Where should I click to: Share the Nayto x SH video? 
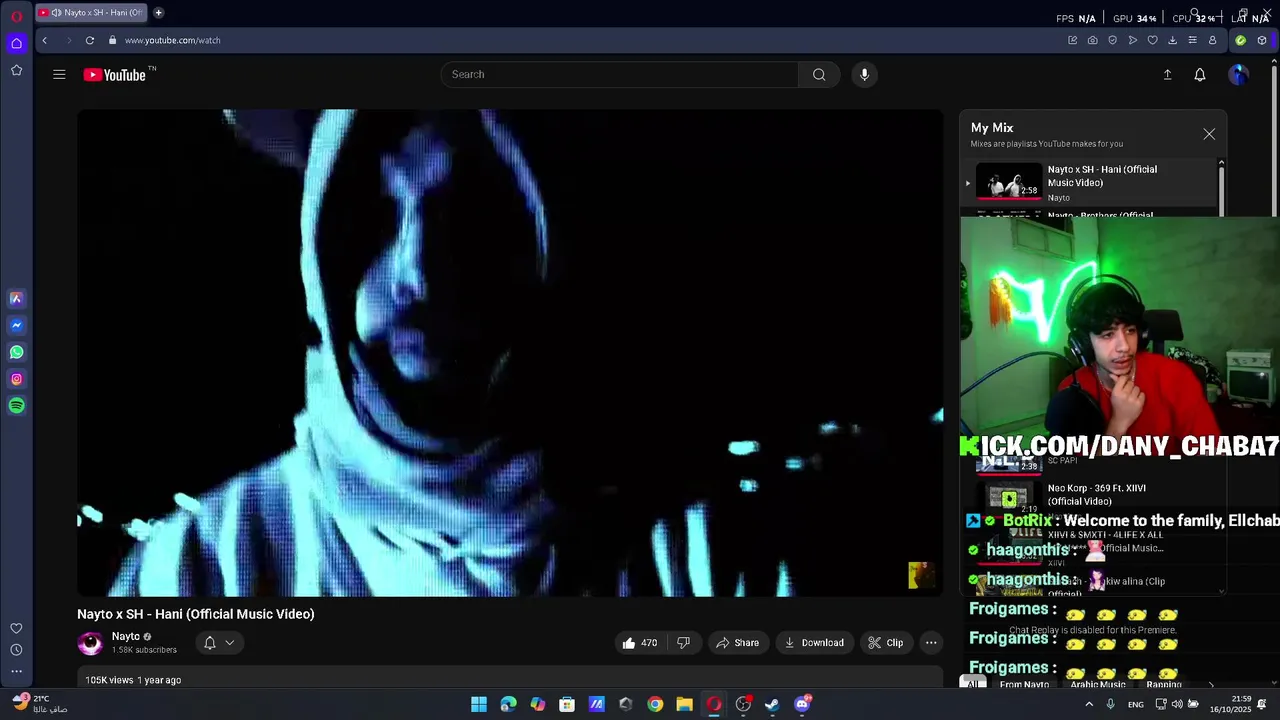click(737, 643)
